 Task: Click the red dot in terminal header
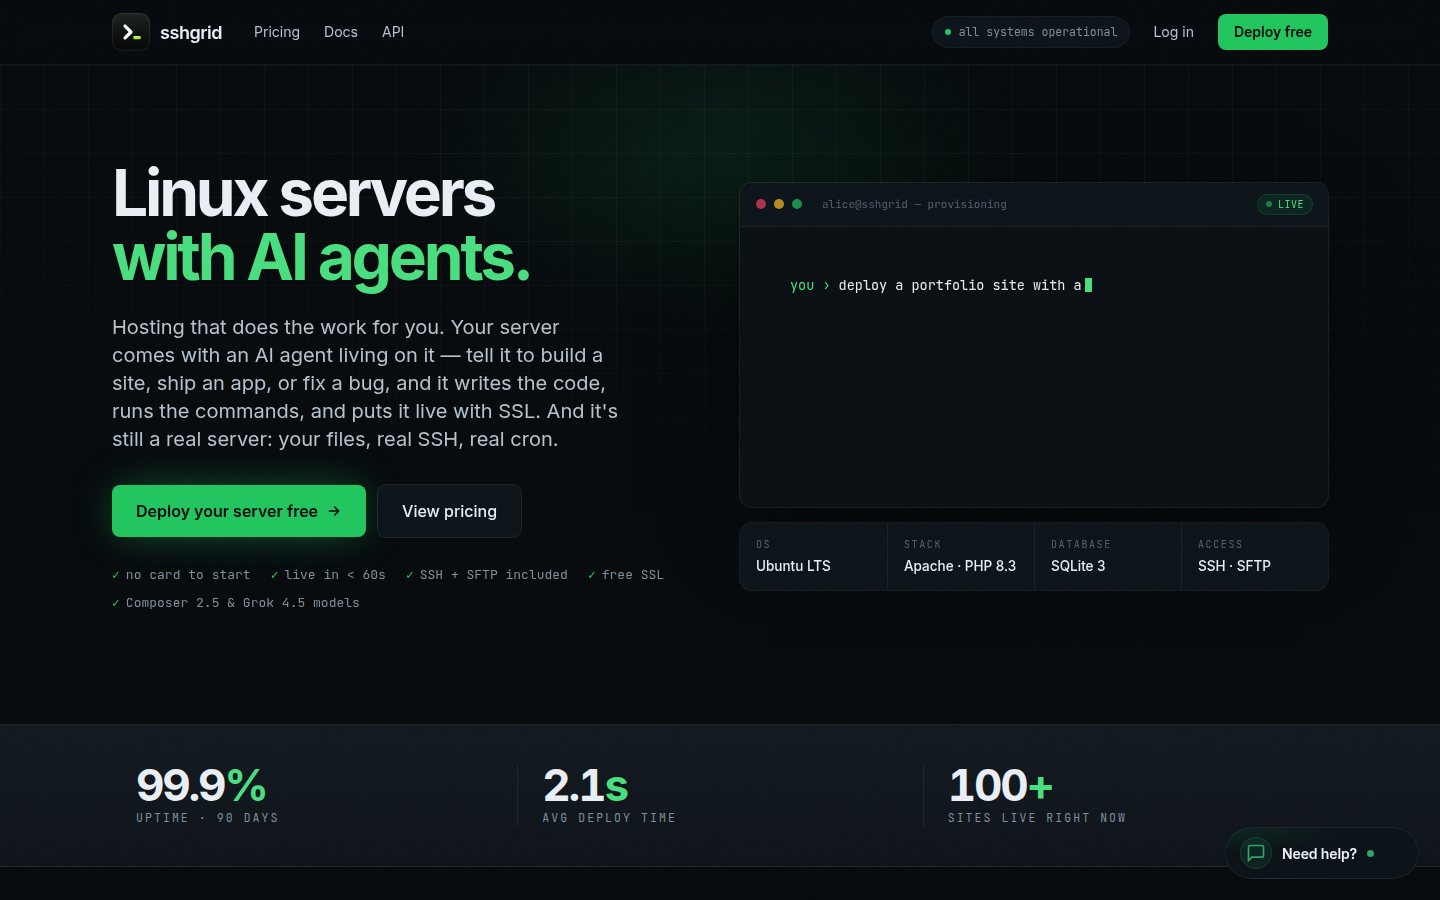[x=761, y=204]
